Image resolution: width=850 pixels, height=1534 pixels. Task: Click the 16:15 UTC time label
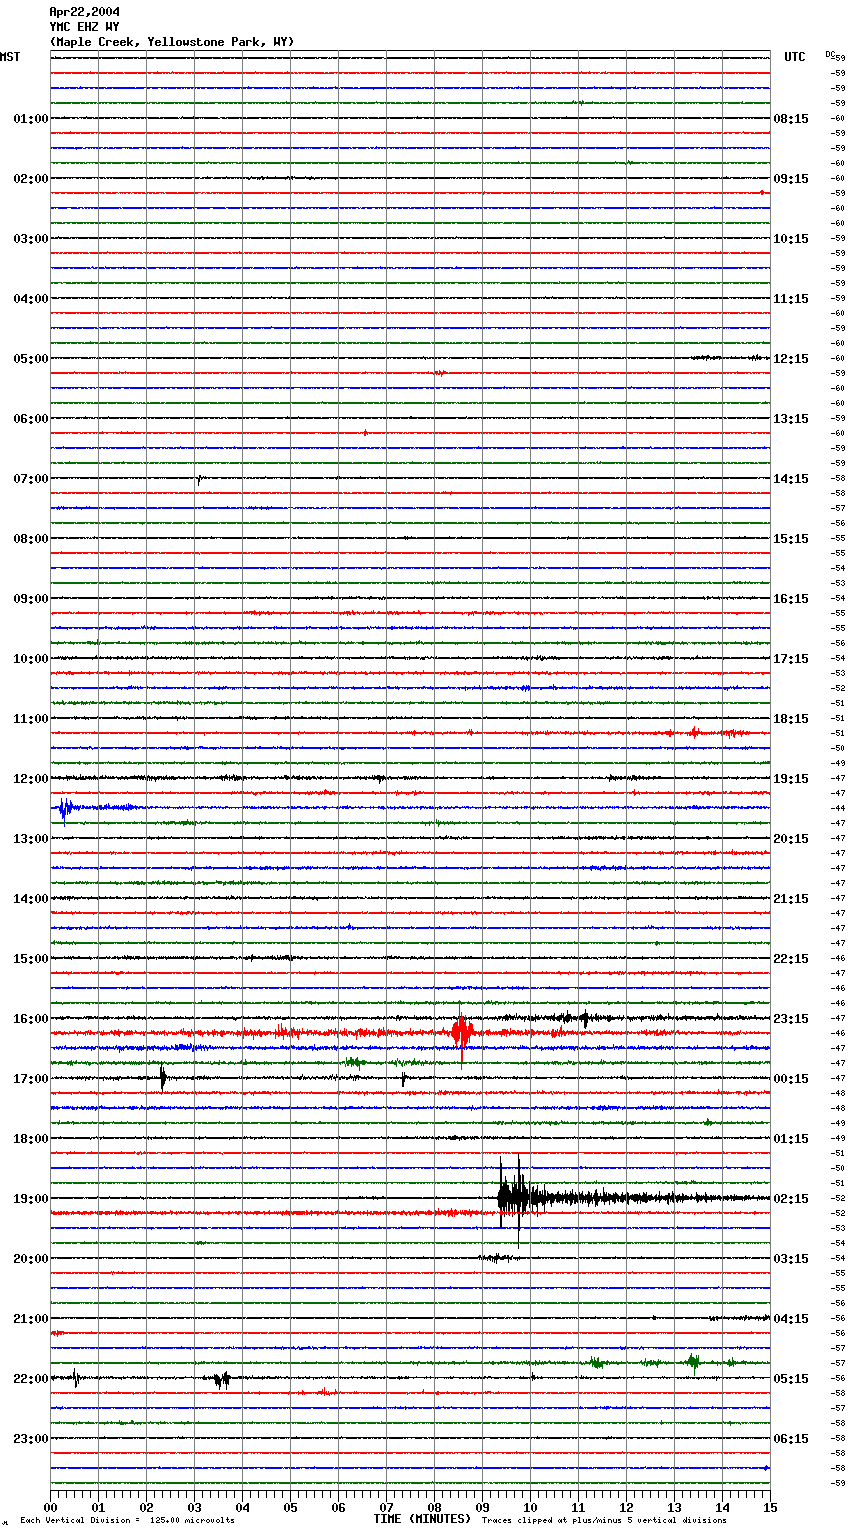[791, 599]
